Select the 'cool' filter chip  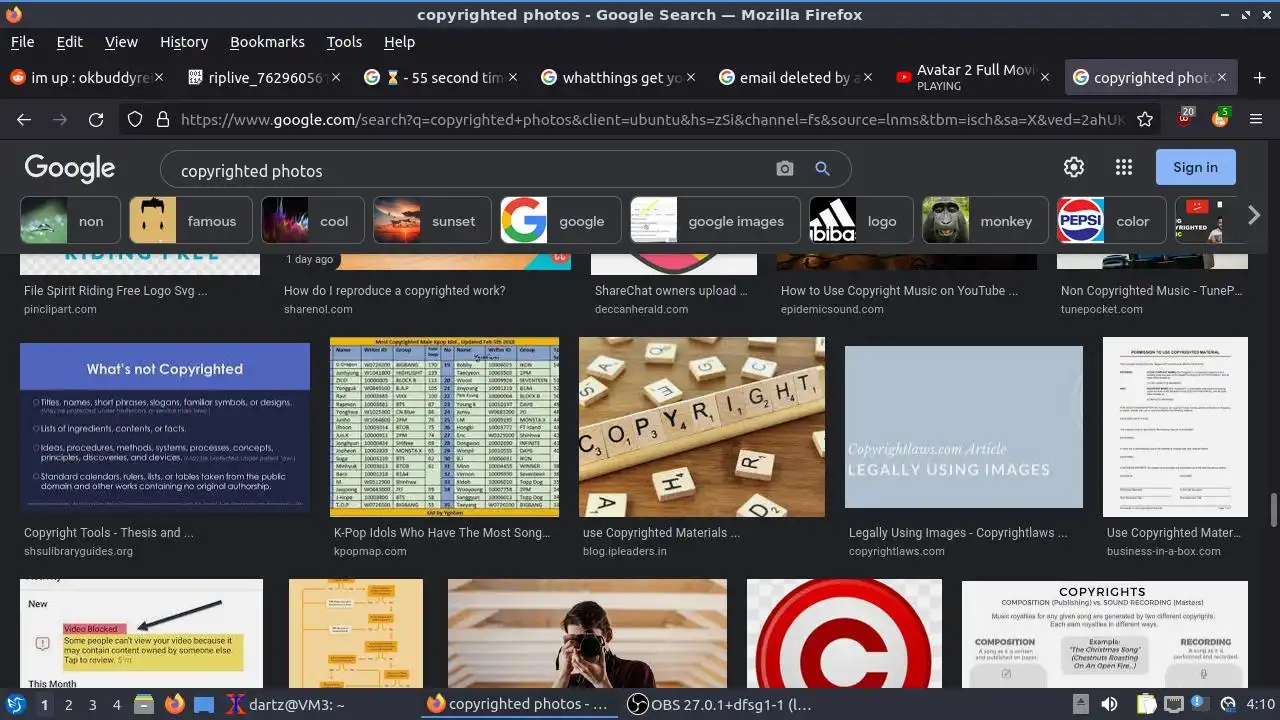tap(312, 221)
